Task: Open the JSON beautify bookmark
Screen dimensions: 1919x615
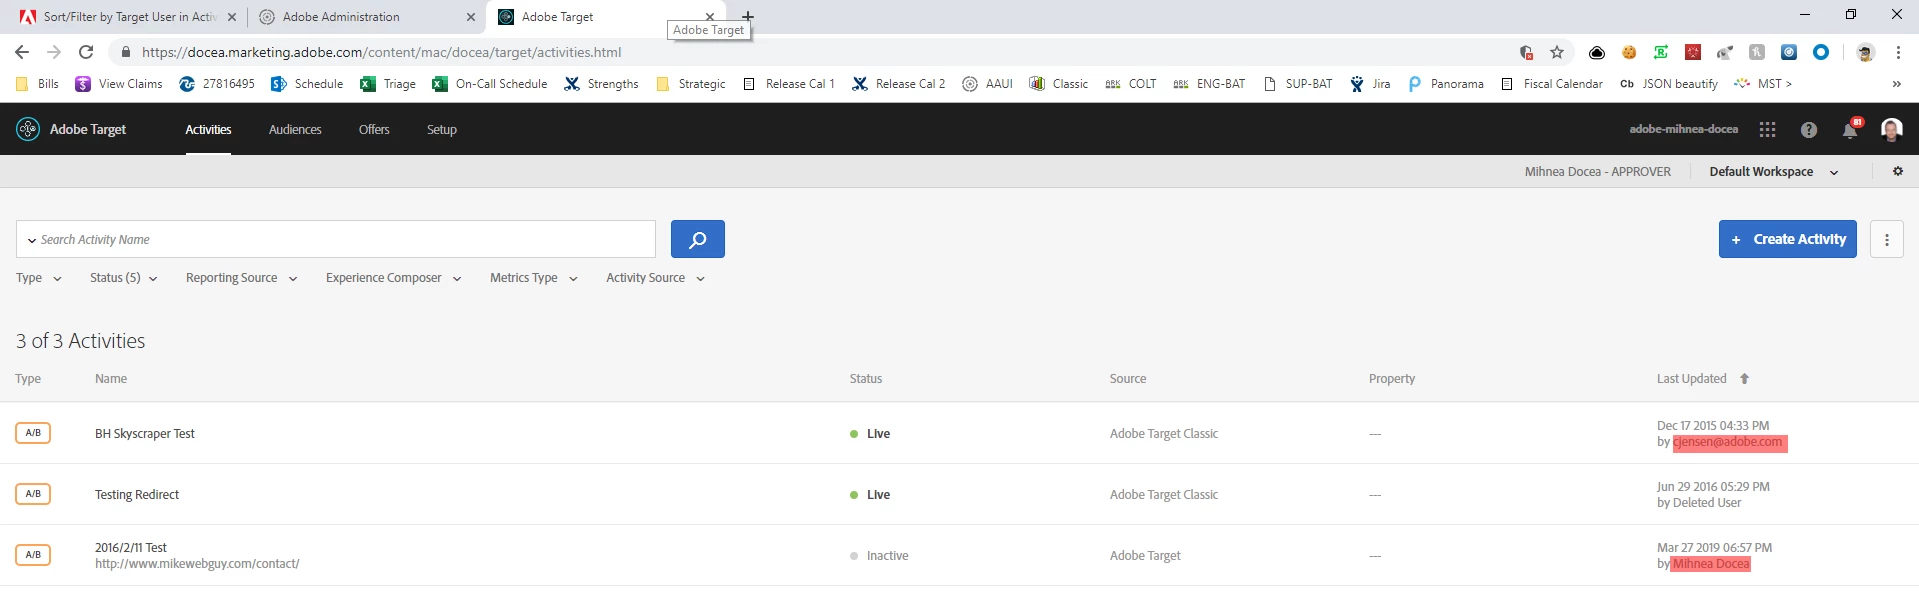Action: coord(1668,84)
